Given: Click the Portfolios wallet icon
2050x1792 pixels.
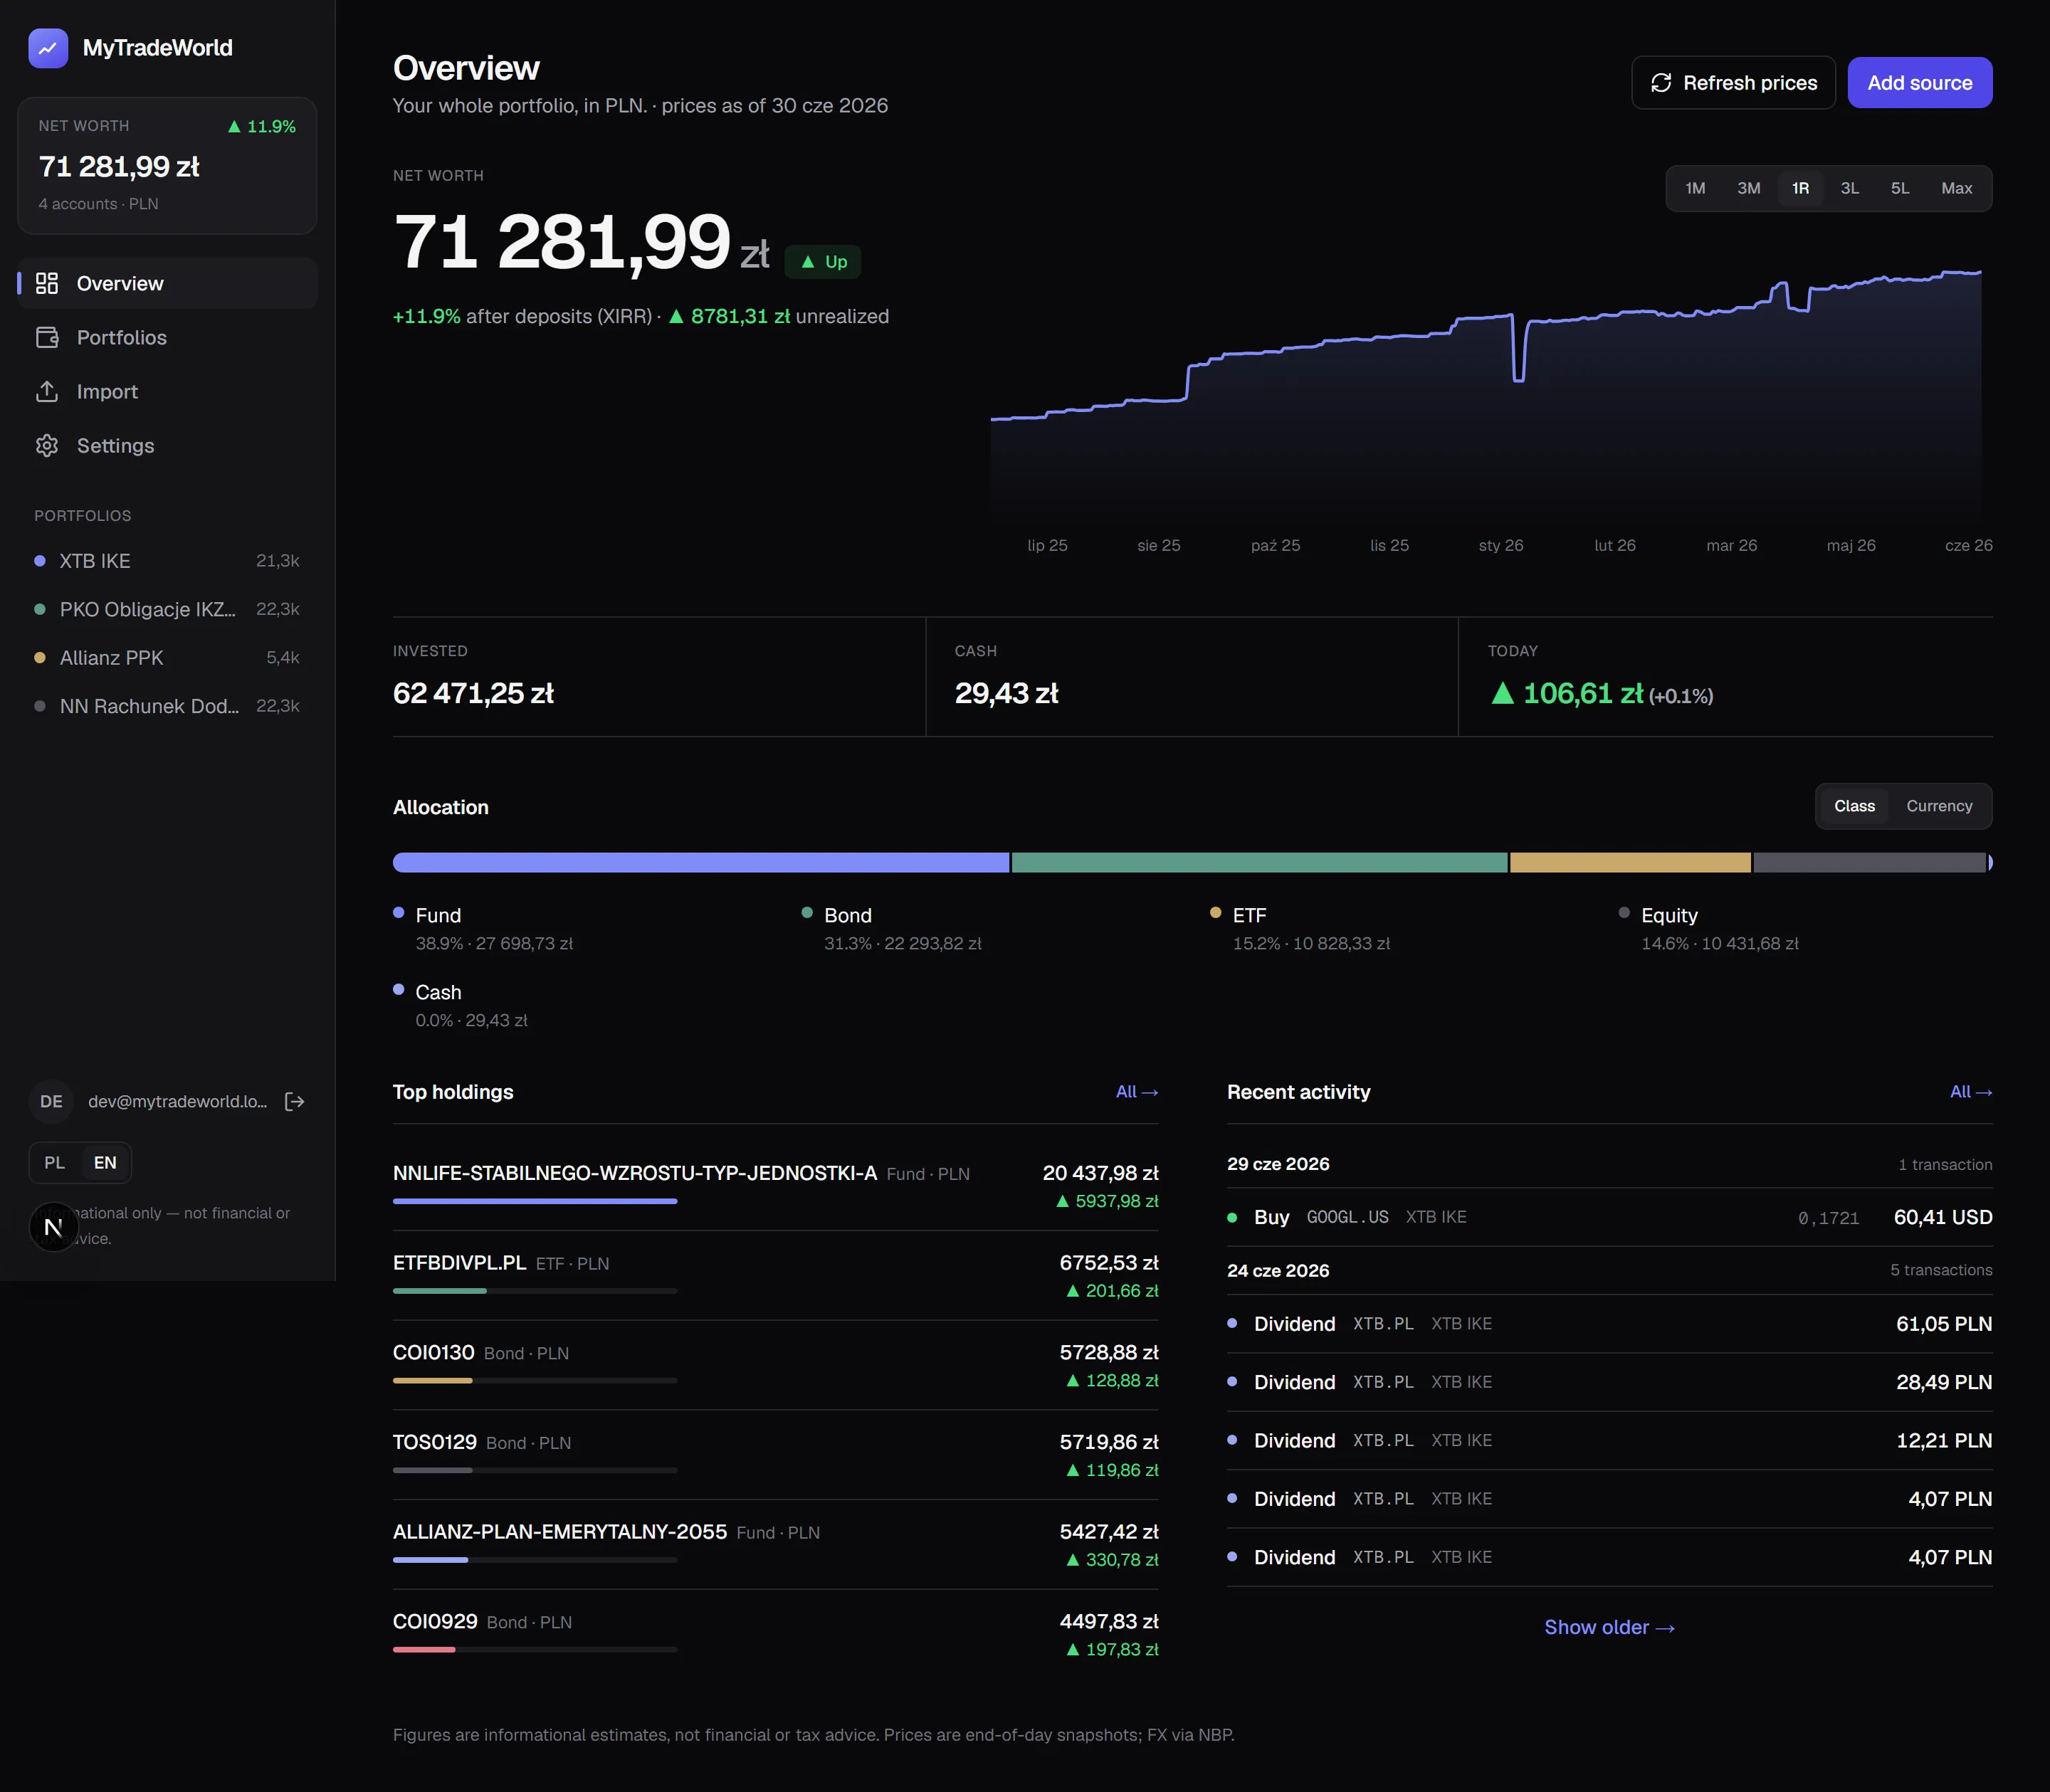Looking at the screenshot, I should point(47,337).
